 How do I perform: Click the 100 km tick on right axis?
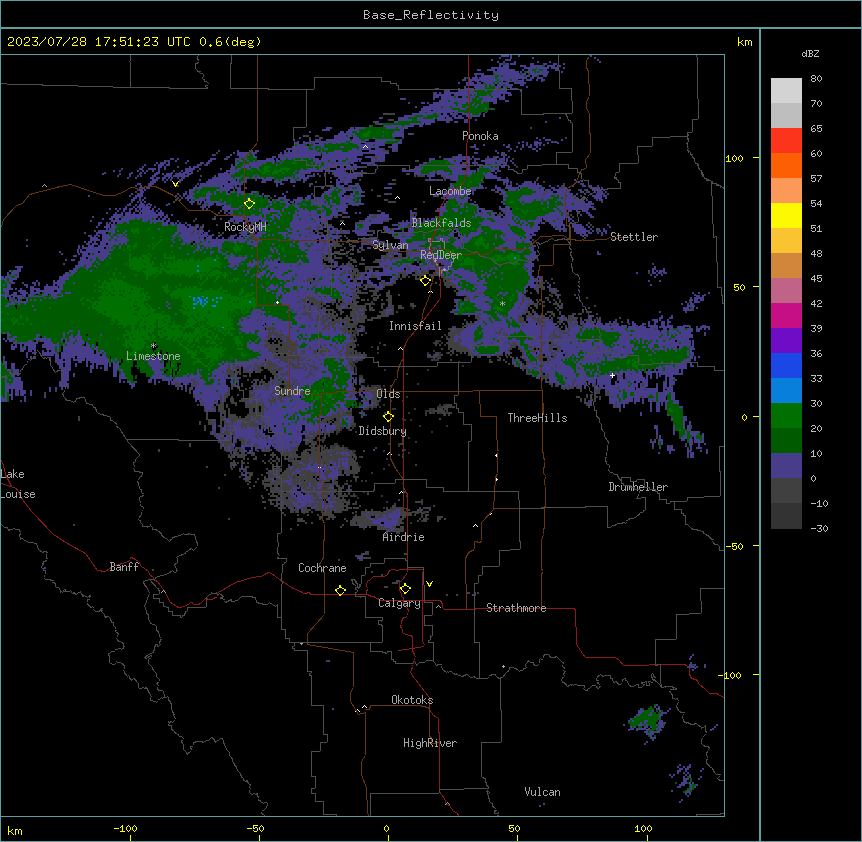tap(734, 158)
